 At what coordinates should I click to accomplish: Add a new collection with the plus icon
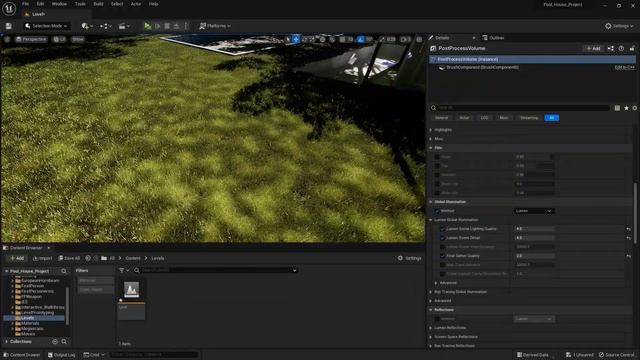pos(55,341)
